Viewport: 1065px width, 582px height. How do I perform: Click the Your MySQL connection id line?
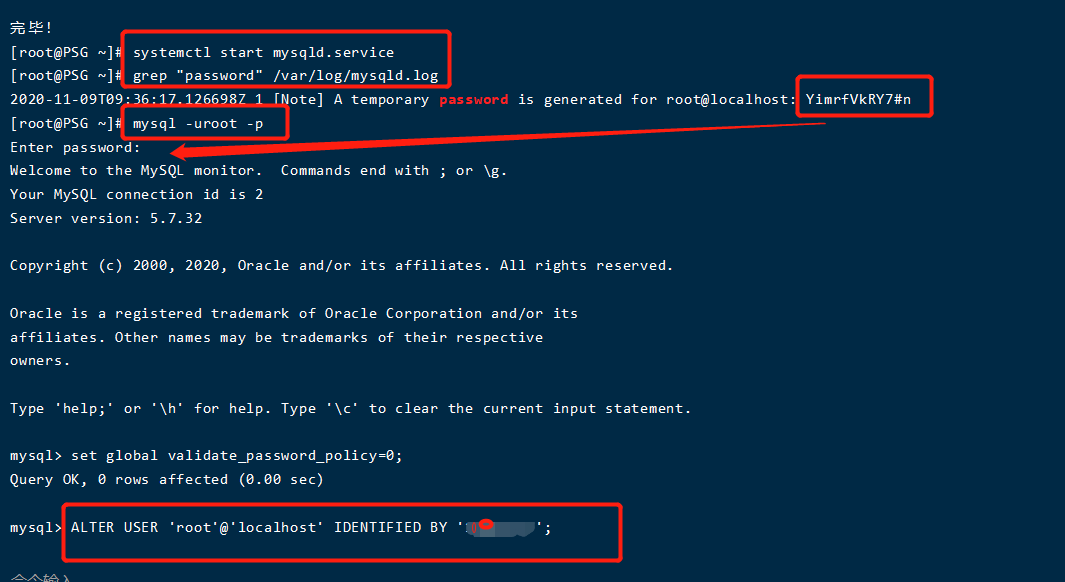click(x=137, y=194)
